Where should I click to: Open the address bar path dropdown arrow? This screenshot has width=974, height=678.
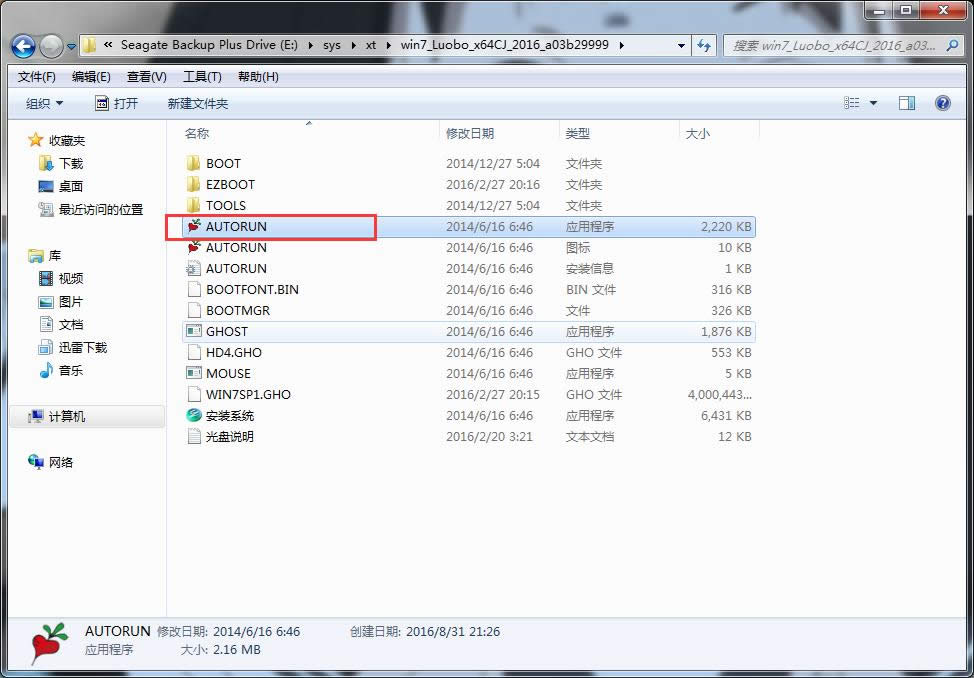click(680, 45)
